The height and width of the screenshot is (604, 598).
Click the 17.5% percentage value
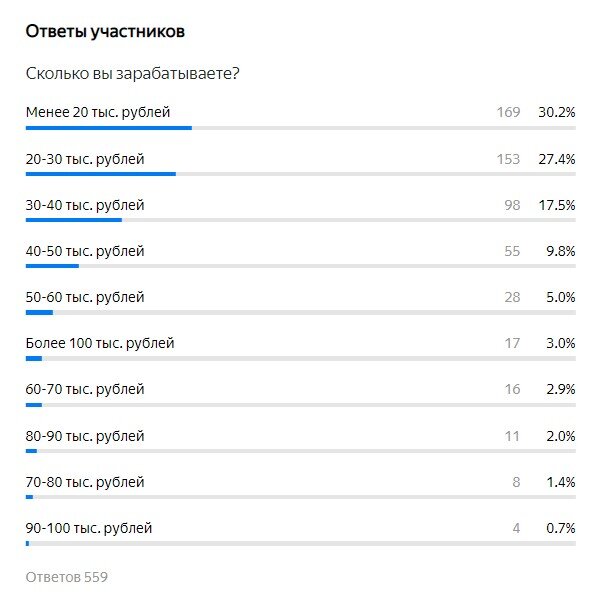pyautogui.click(x=557, y=205)
